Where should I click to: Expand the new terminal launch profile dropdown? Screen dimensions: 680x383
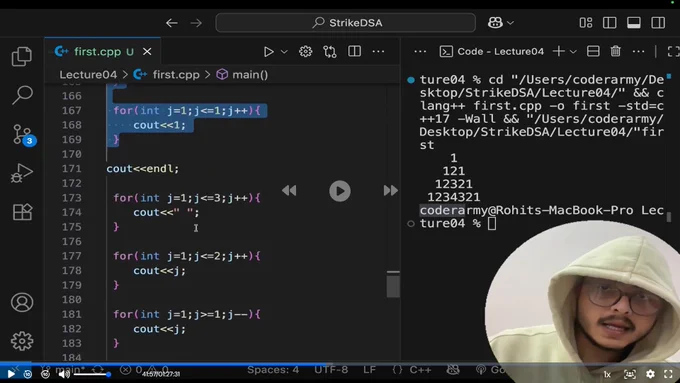pyautogui.click(x=573, y=52)
